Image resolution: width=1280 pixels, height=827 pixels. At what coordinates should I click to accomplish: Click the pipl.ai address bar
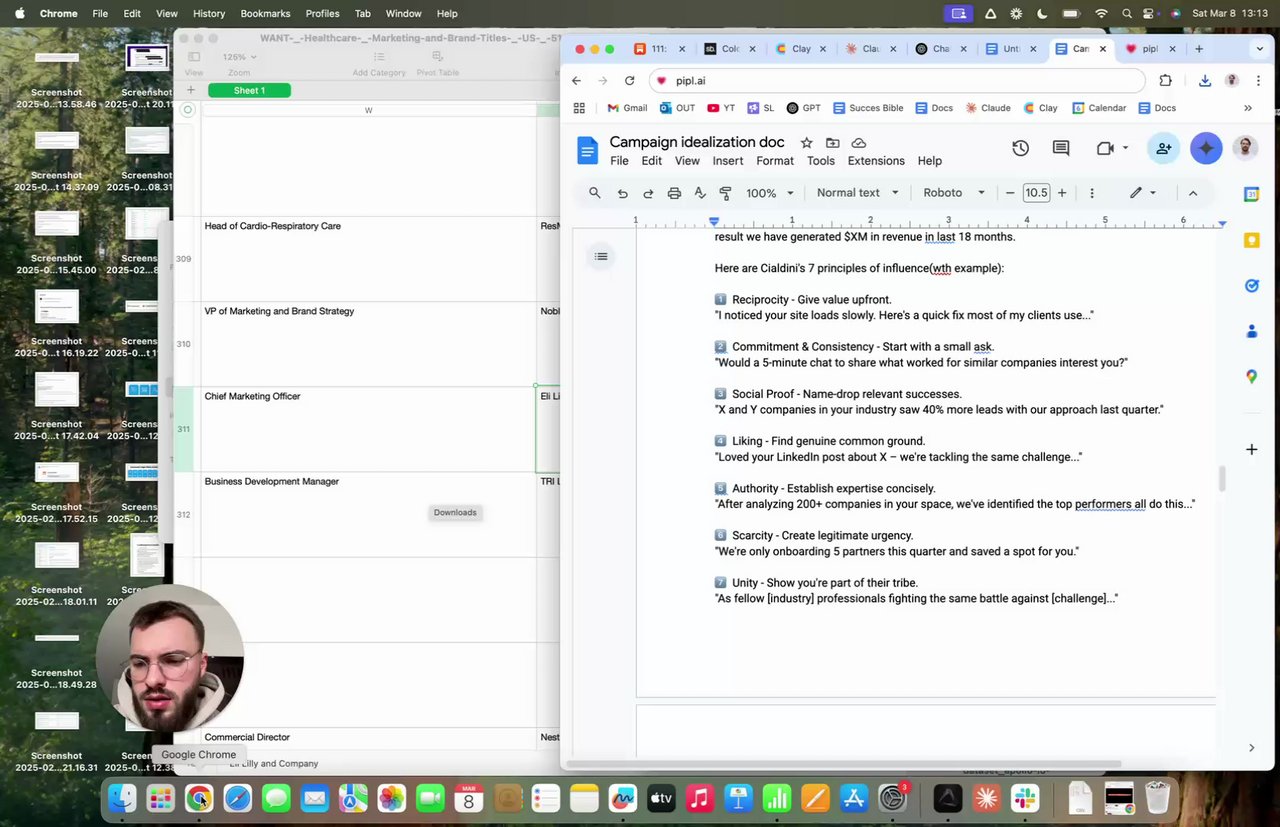897,81
